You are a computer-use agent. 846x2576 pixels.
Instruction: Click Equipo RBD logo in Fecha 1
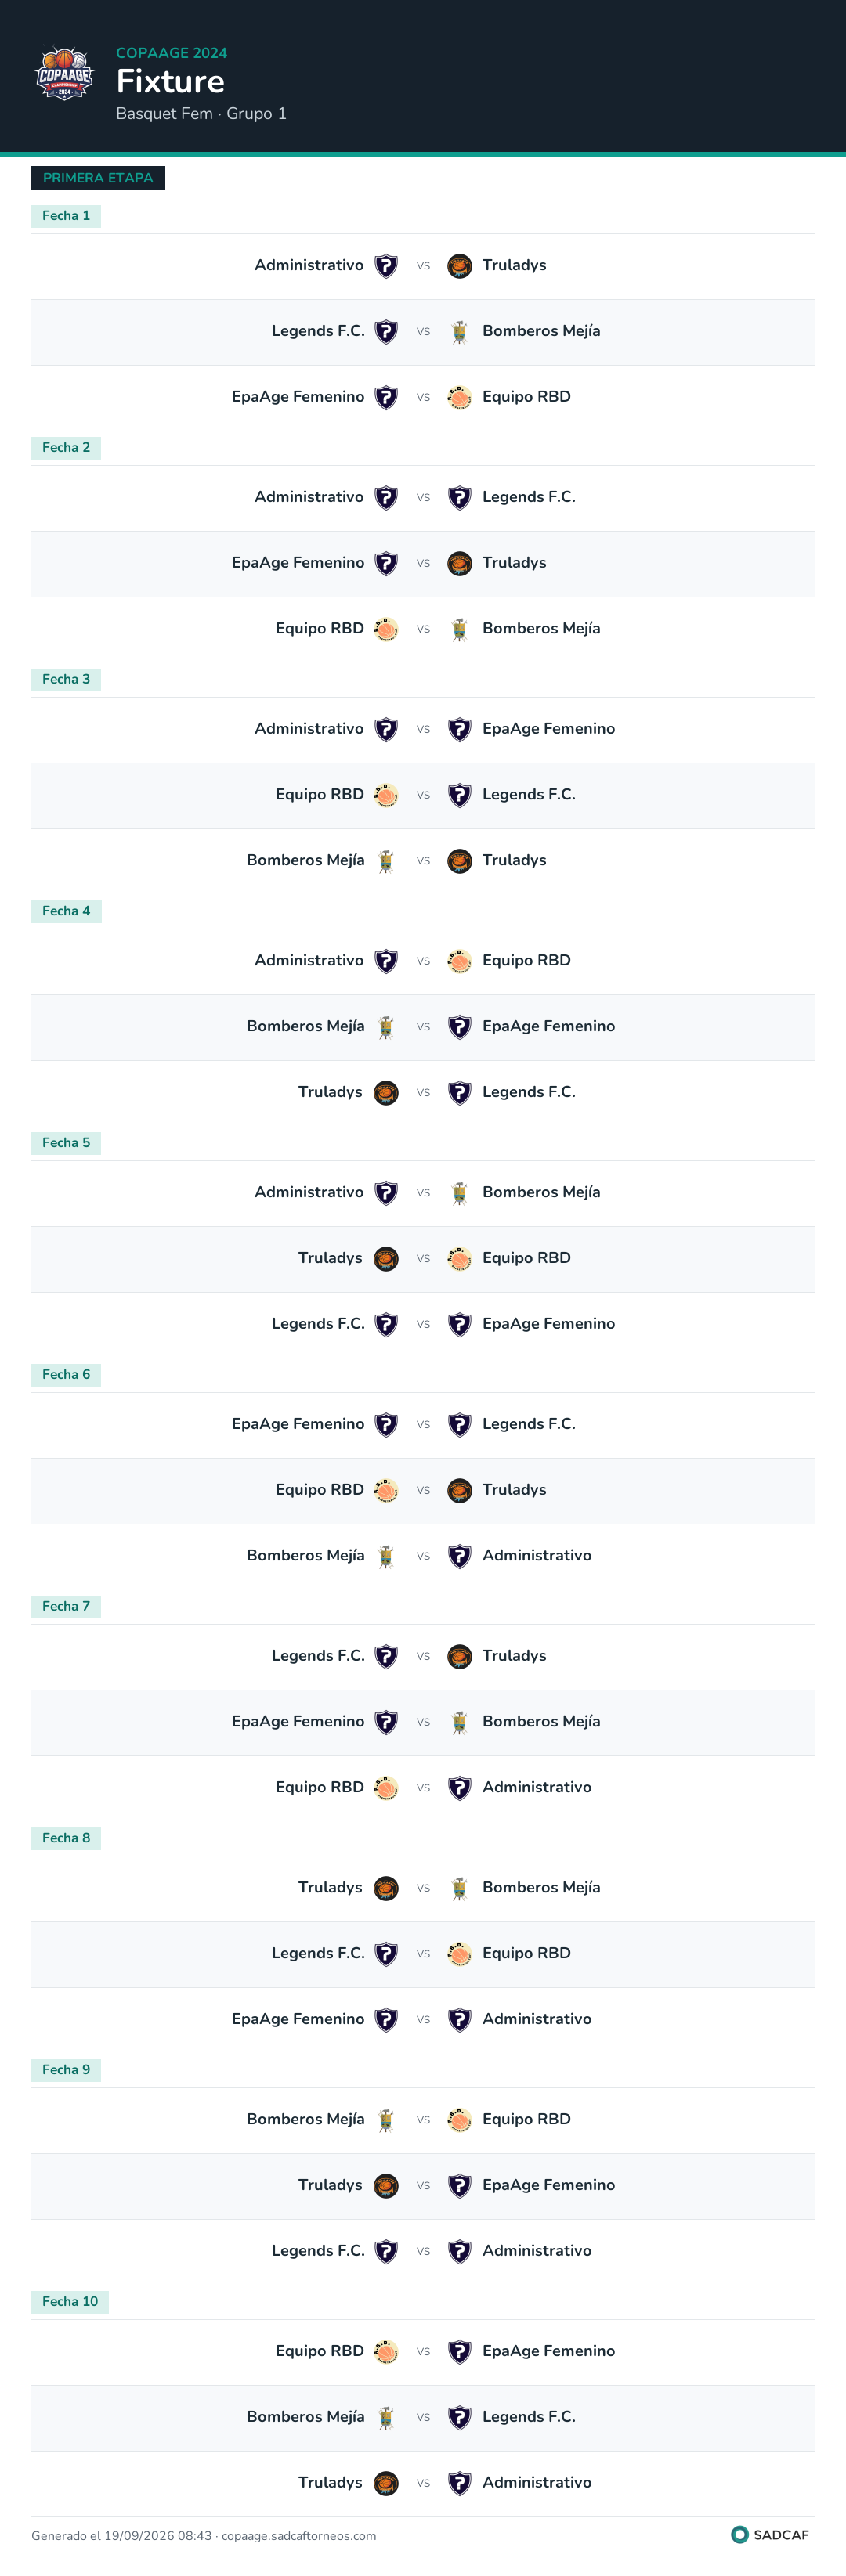(459, 398)
